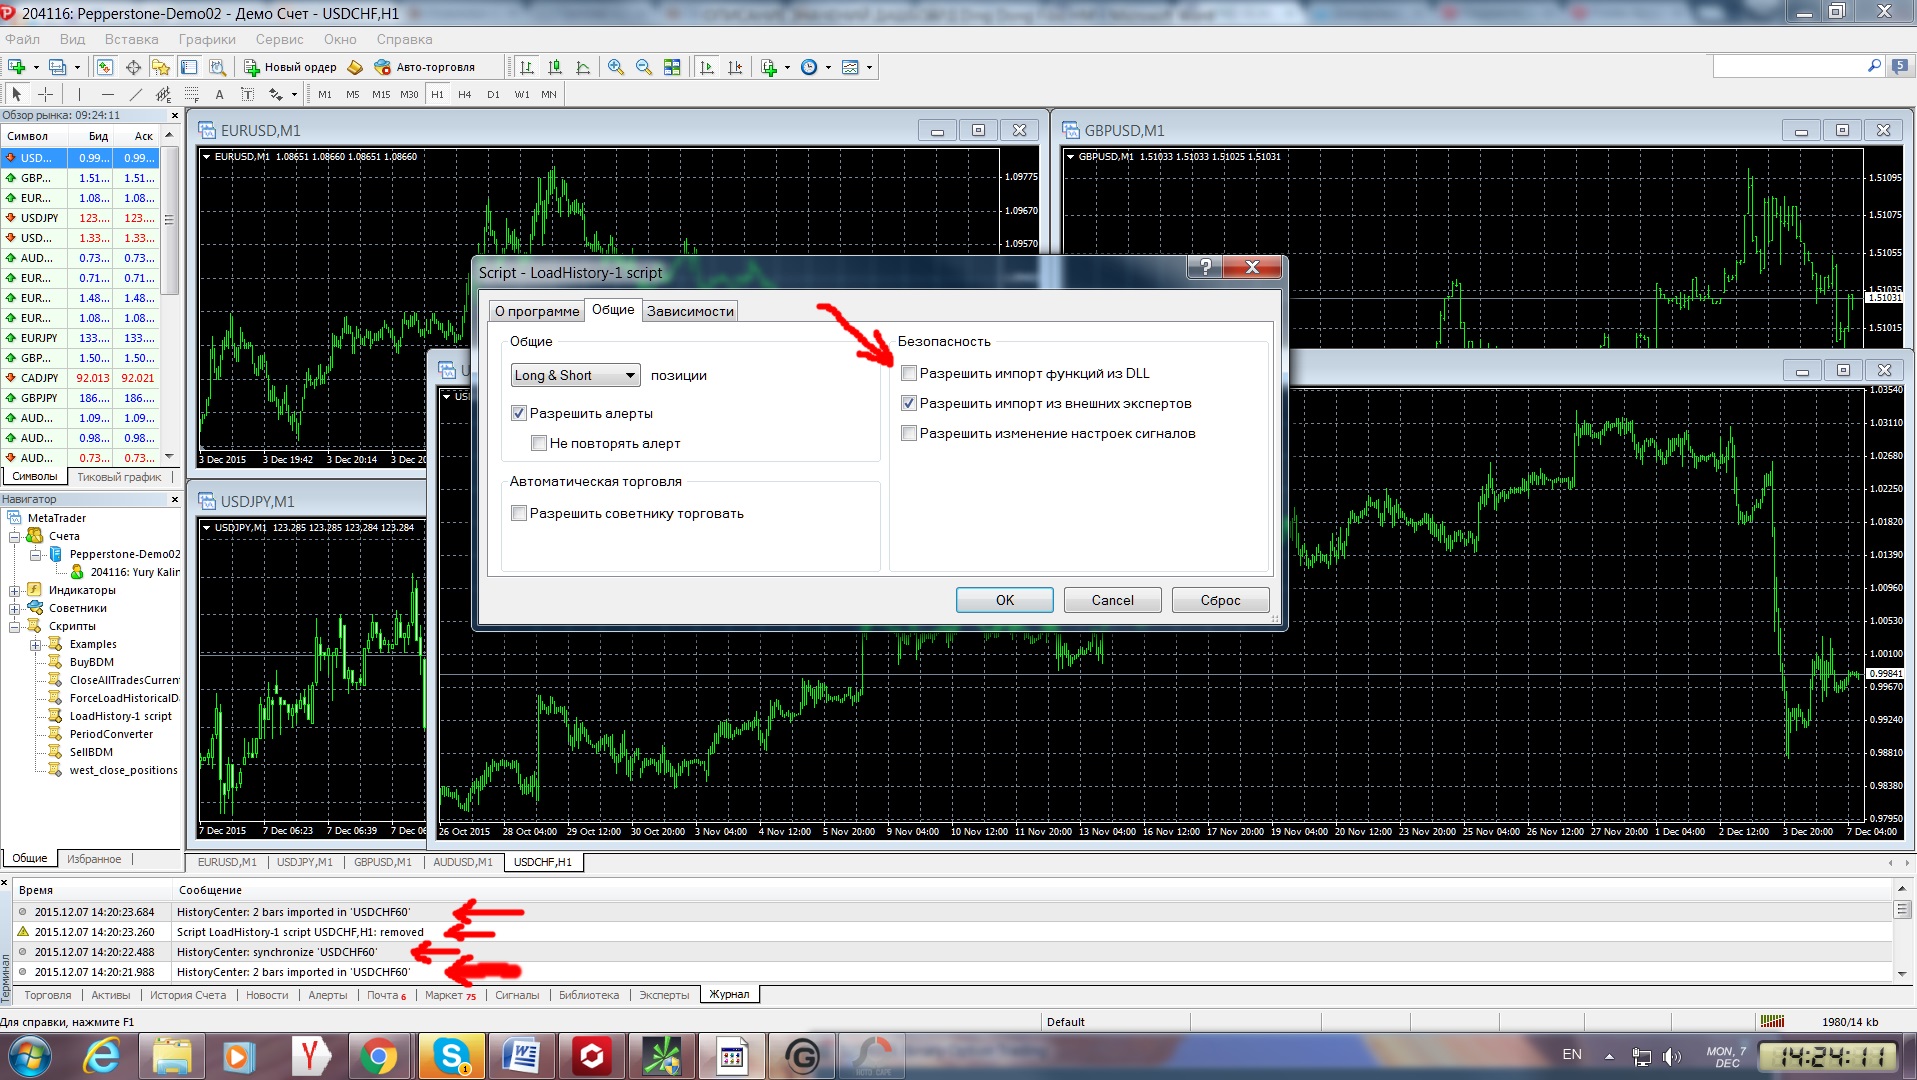Image resolution: width=1917 pixels, height=1080 pixels.
Task: Click the Windows Start button
Action: pos(28,1056)
